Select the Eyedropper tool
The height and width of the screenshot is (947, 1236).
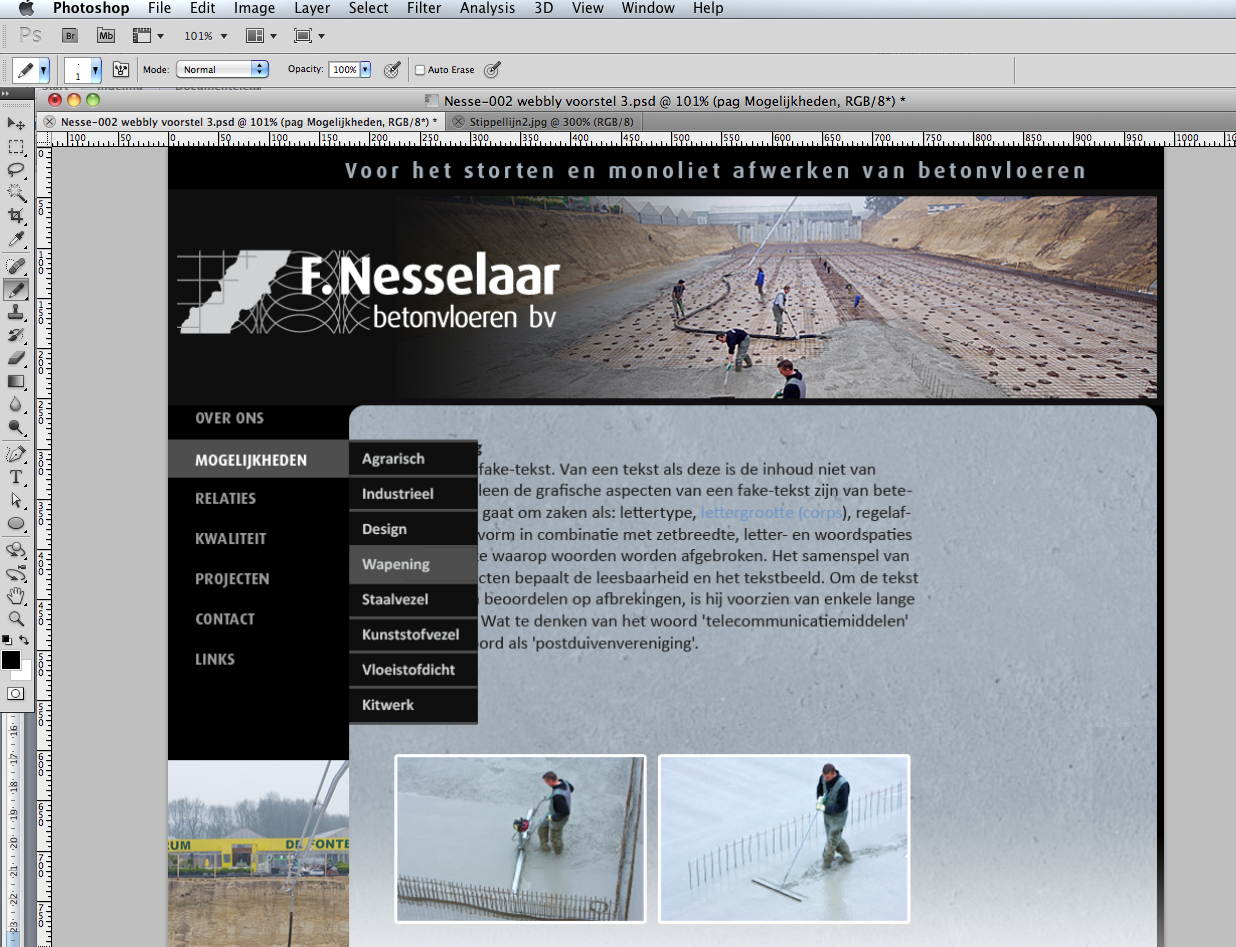click(x=16, y=239)
